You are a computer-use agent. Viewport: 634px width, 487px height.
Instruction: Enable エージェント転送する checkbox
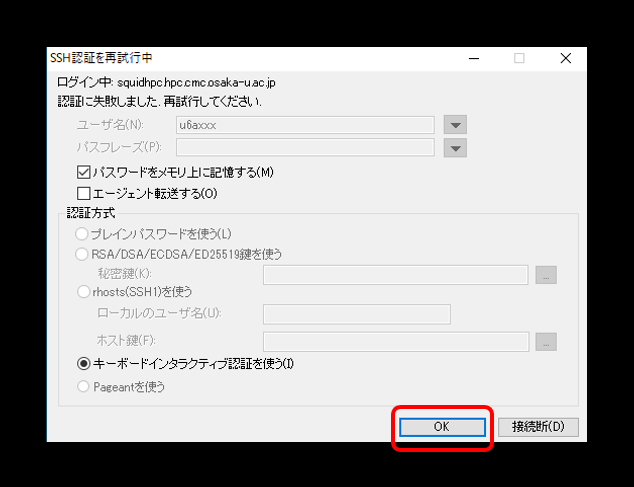(x=84, y=193)
